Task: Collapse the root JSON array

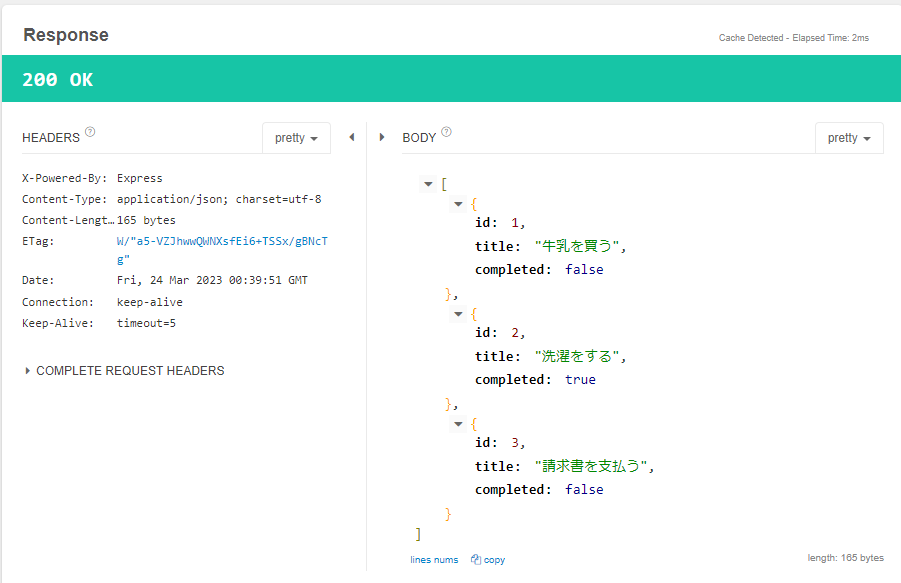Action: [x=428, y=183]
